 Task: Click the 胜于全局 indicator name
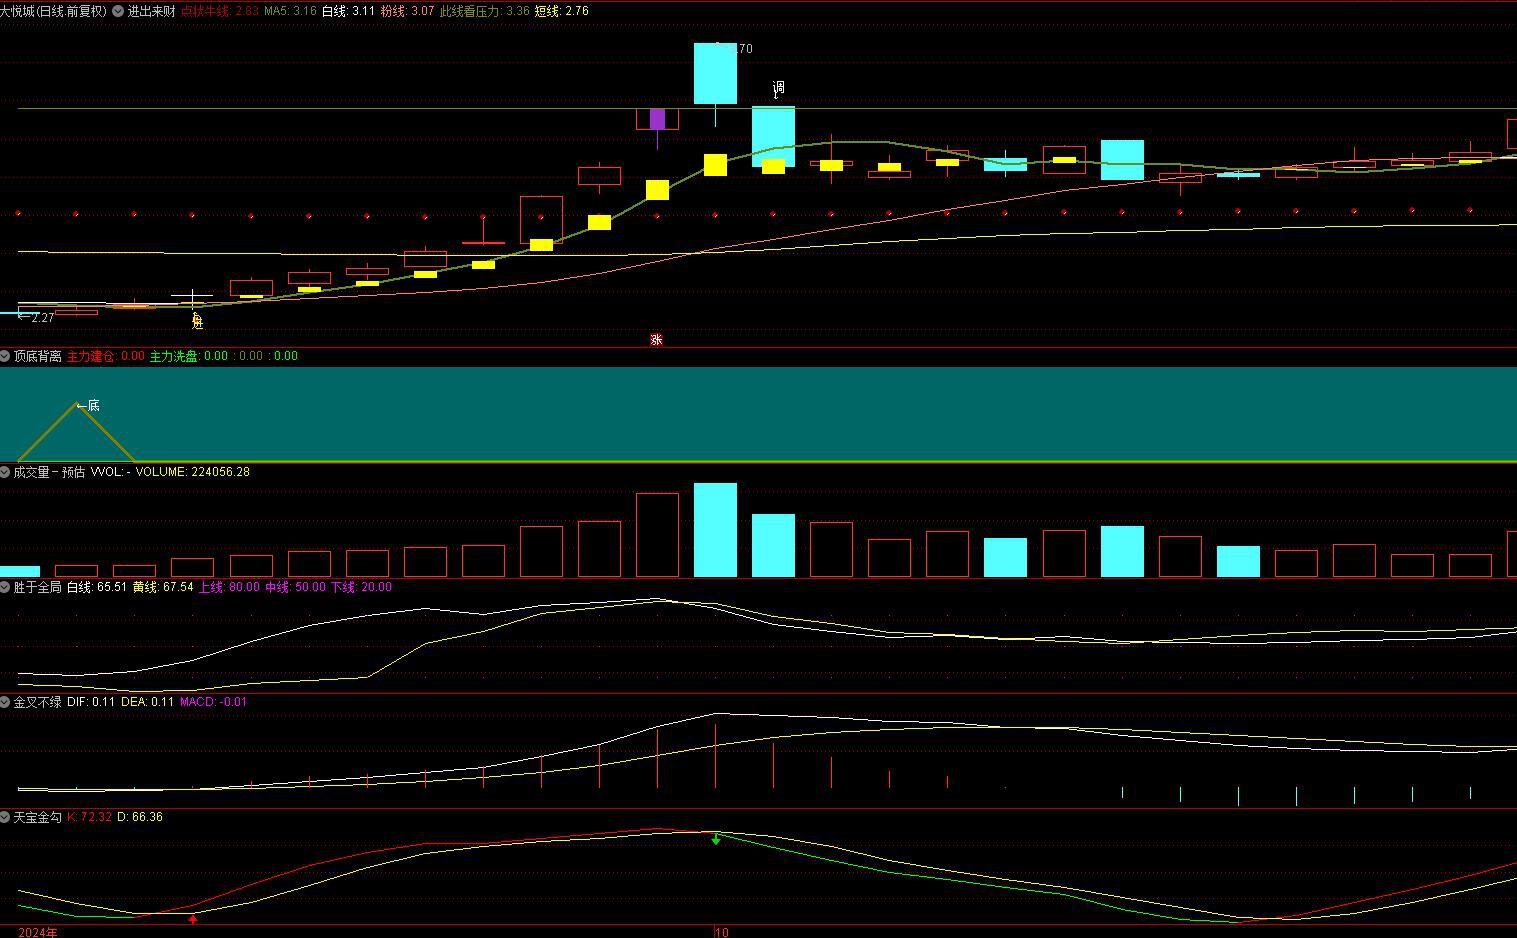pos(38,587)
